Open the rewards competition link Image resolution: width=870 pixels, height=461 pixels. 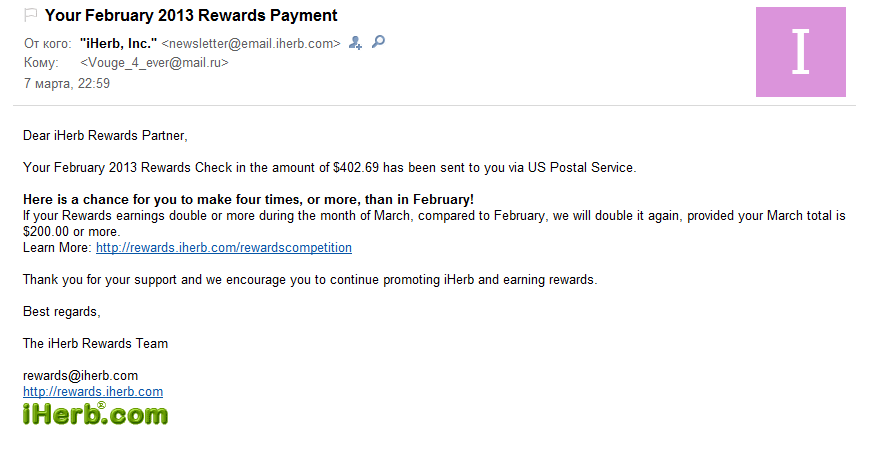click(x=223, y=247)
